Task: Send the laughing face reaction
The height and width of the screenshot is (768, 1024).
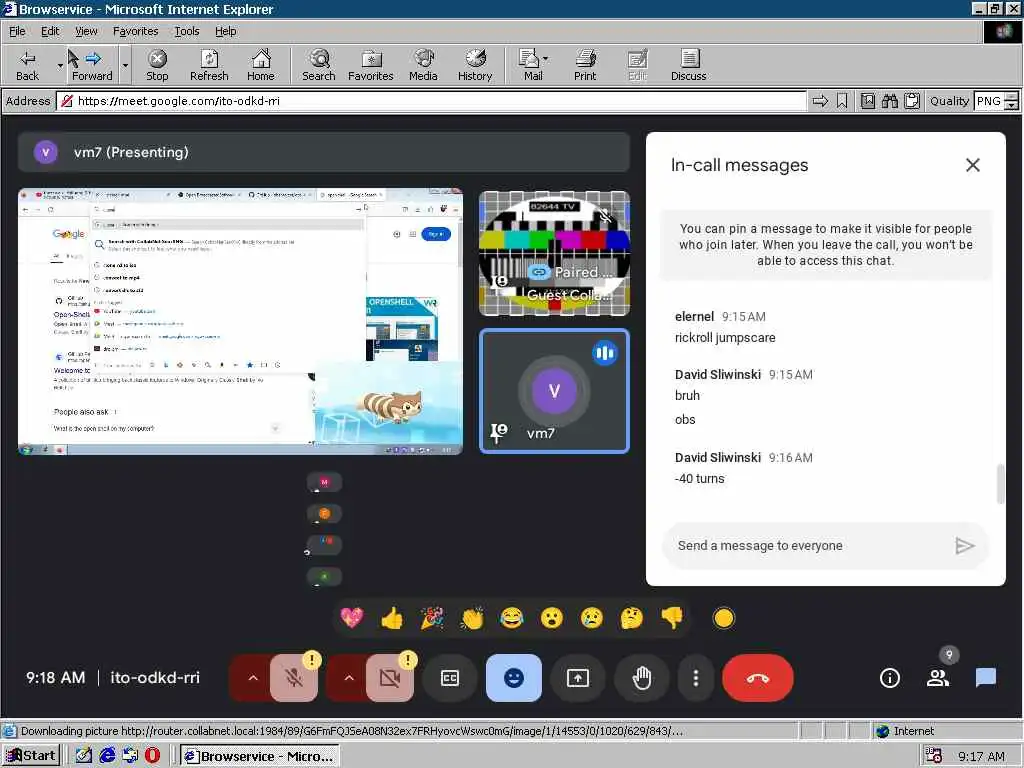Action: [511, 617]
